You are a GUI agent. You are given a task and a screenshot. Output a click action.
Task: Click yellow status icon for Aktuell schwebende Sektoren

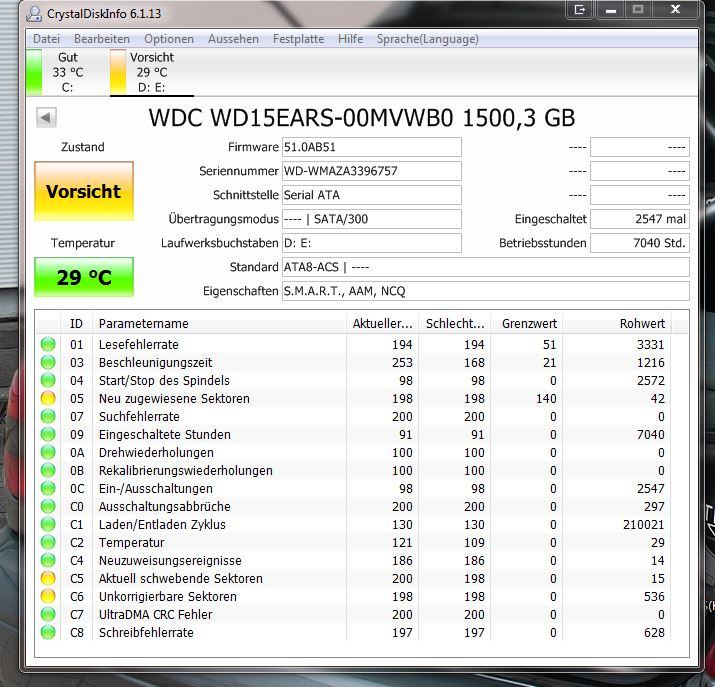48,579
